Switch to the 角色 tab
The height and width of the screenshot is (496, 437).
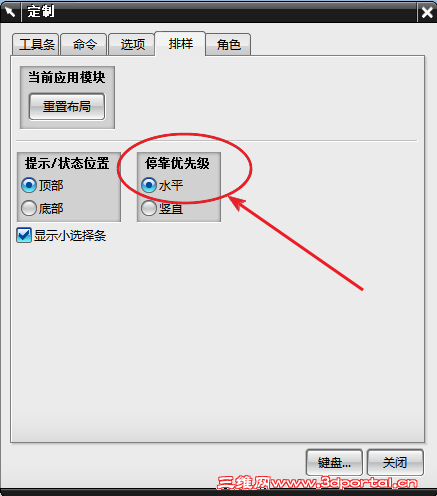(228, 44)
